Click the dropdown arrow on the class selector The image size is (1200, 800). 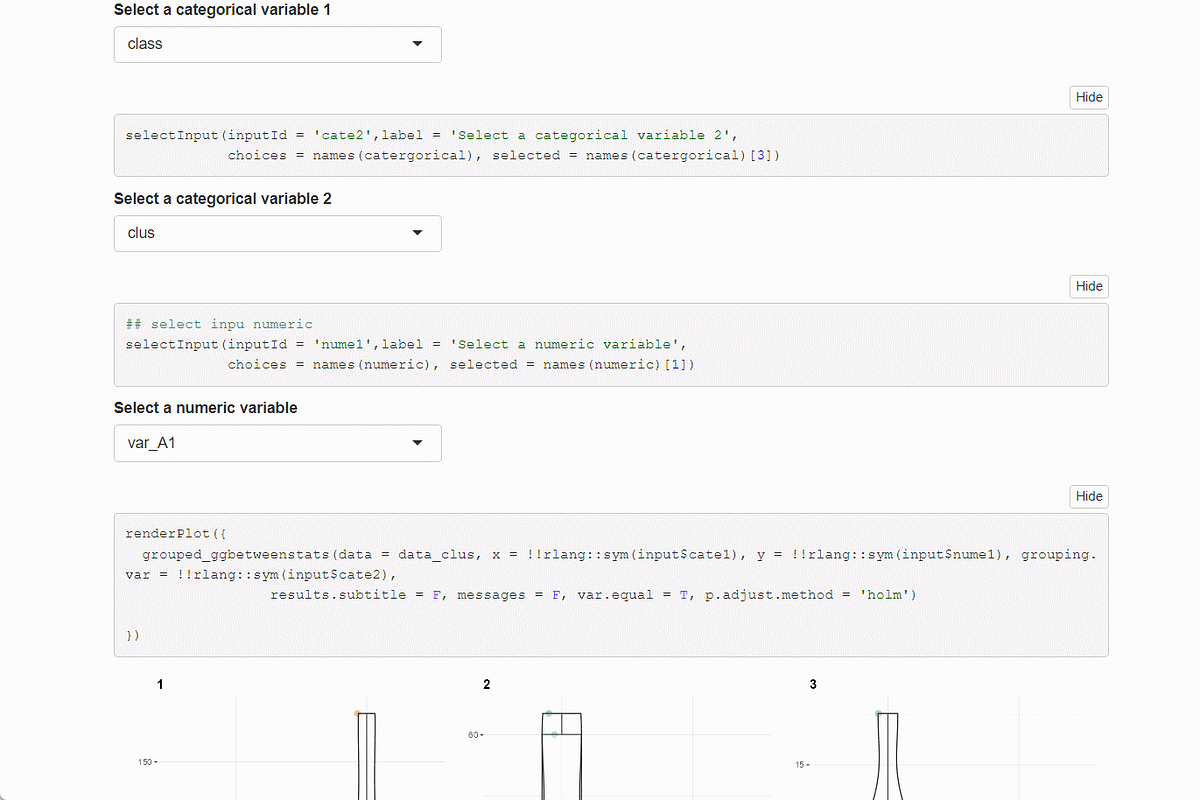click(x=417, y=44)
